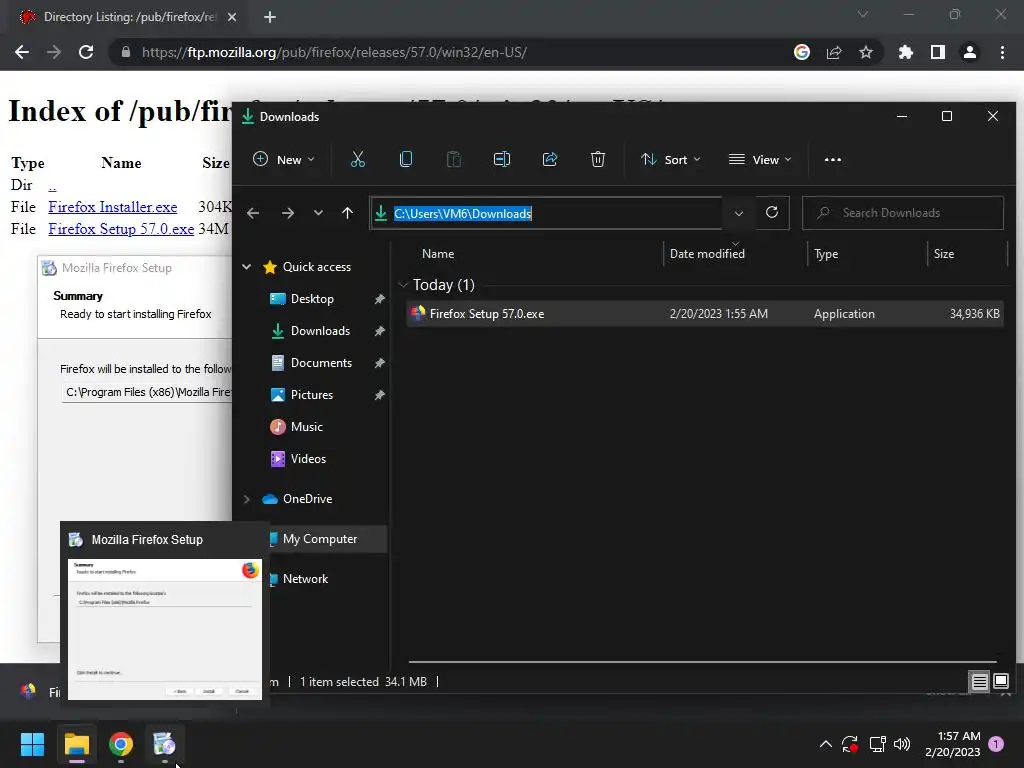Click the Explorer address path field

click(546, 213)
